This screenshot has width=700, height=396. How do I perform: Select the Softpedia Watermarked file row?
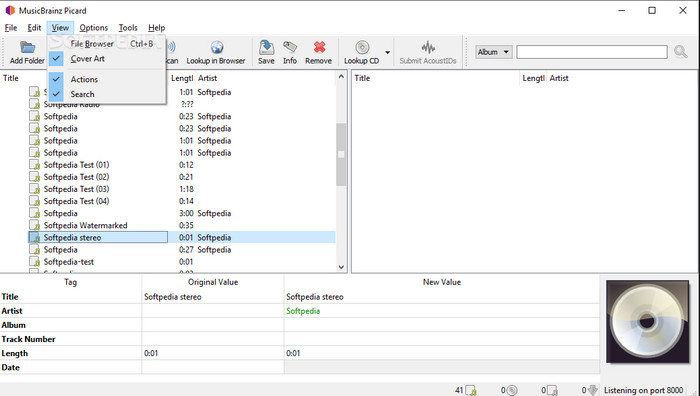pos(182,225)
